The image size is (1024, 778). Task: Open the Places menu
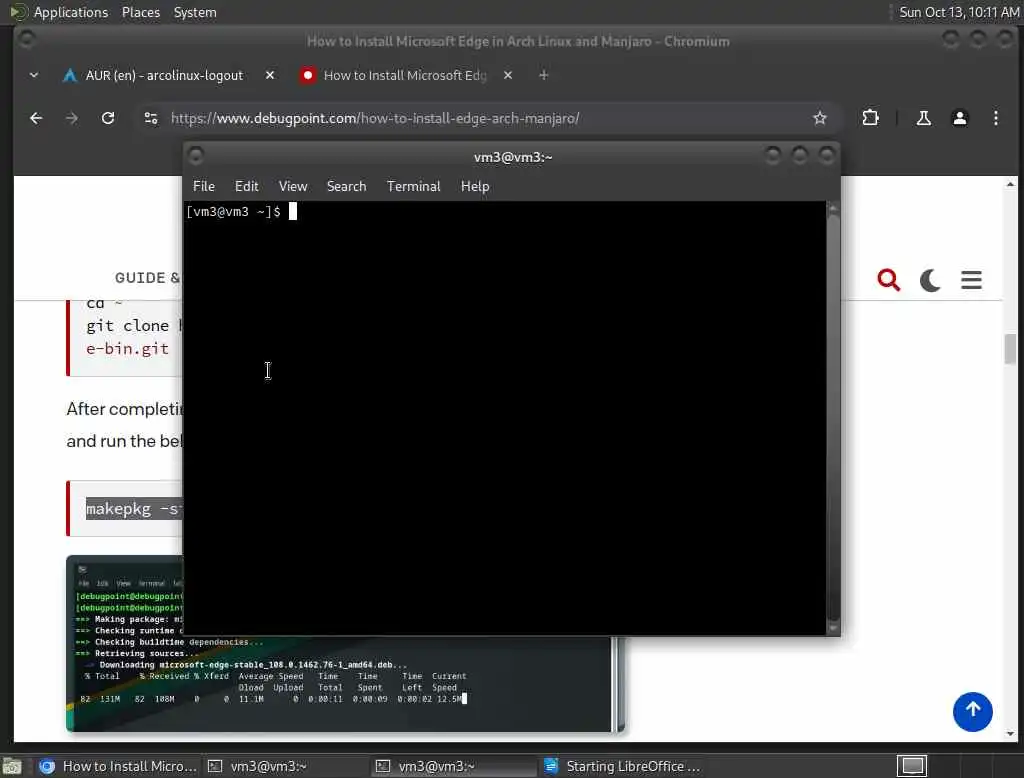click(141, 12)
